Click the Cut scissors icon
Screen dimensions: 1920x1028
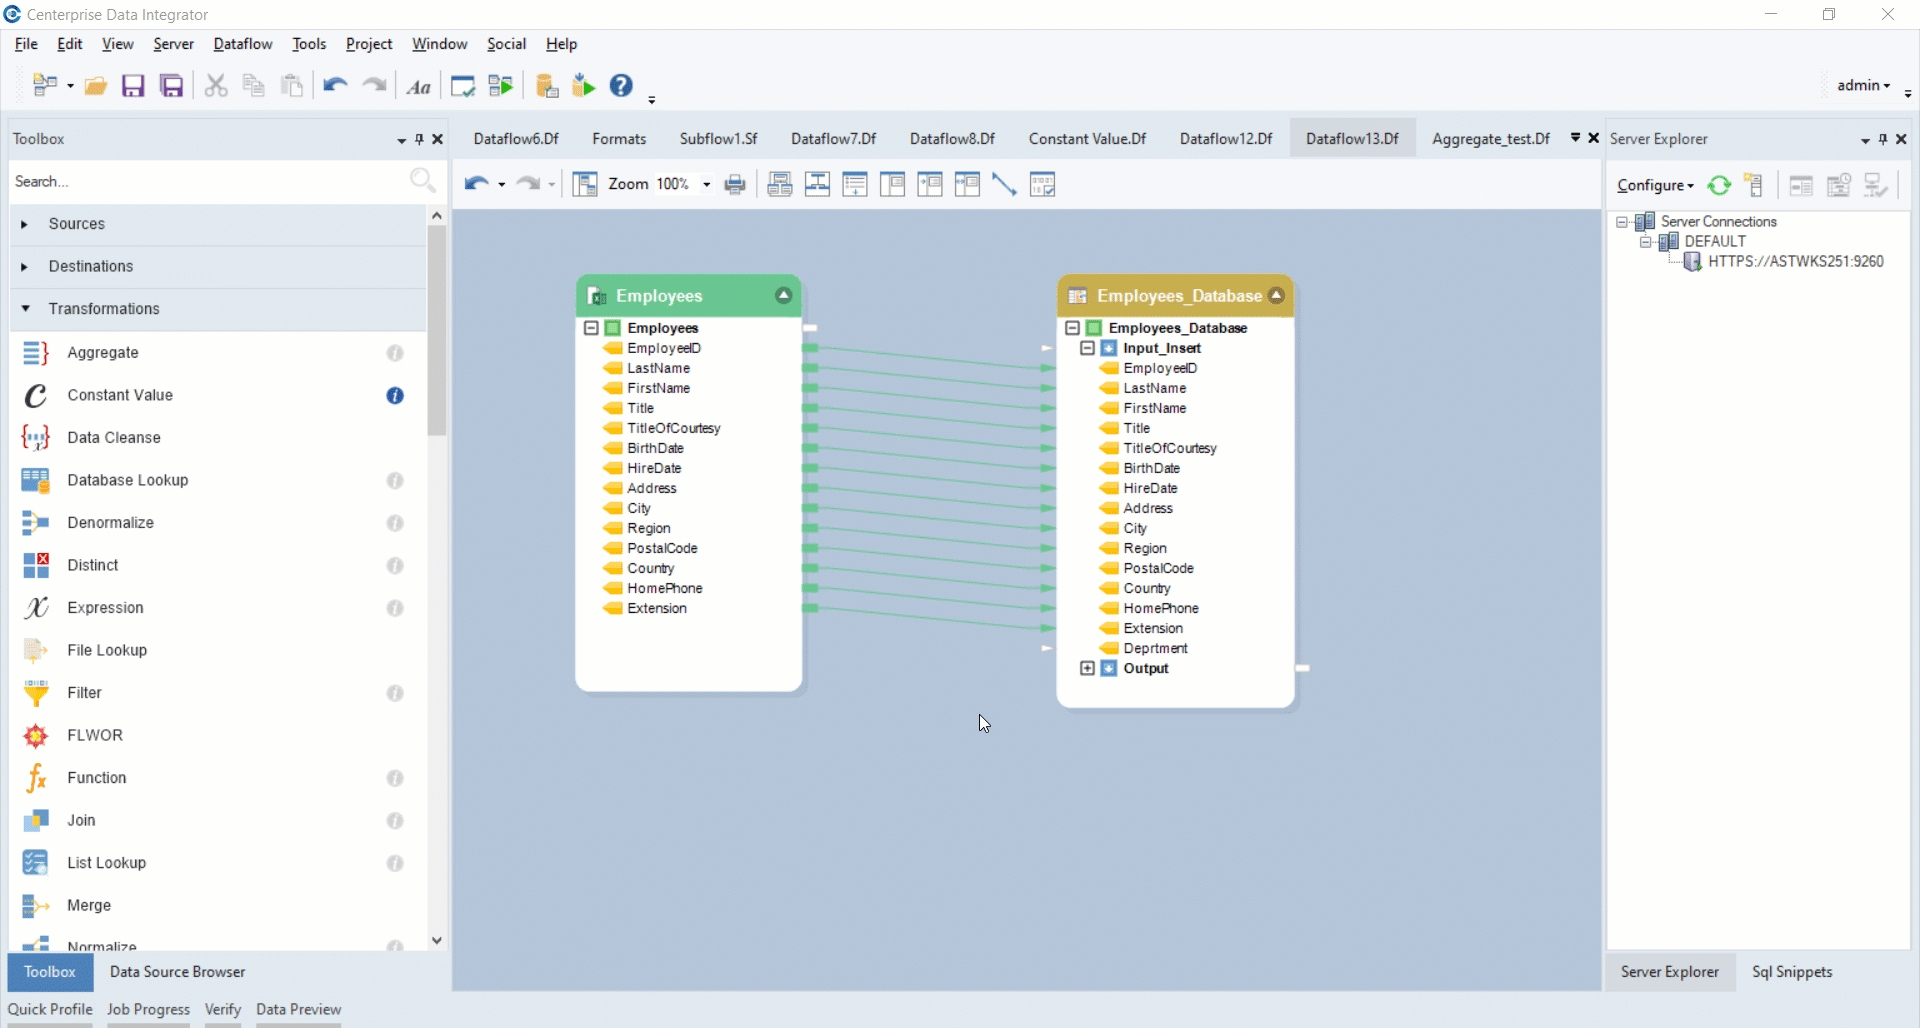[215, 86]
